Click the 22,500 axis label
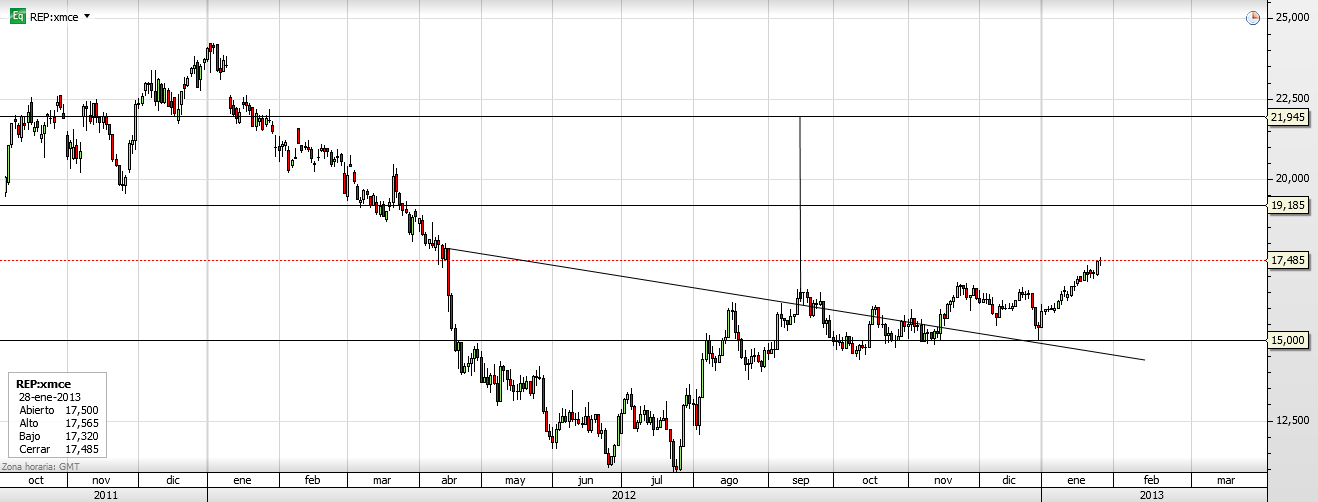 (1293, 98)
